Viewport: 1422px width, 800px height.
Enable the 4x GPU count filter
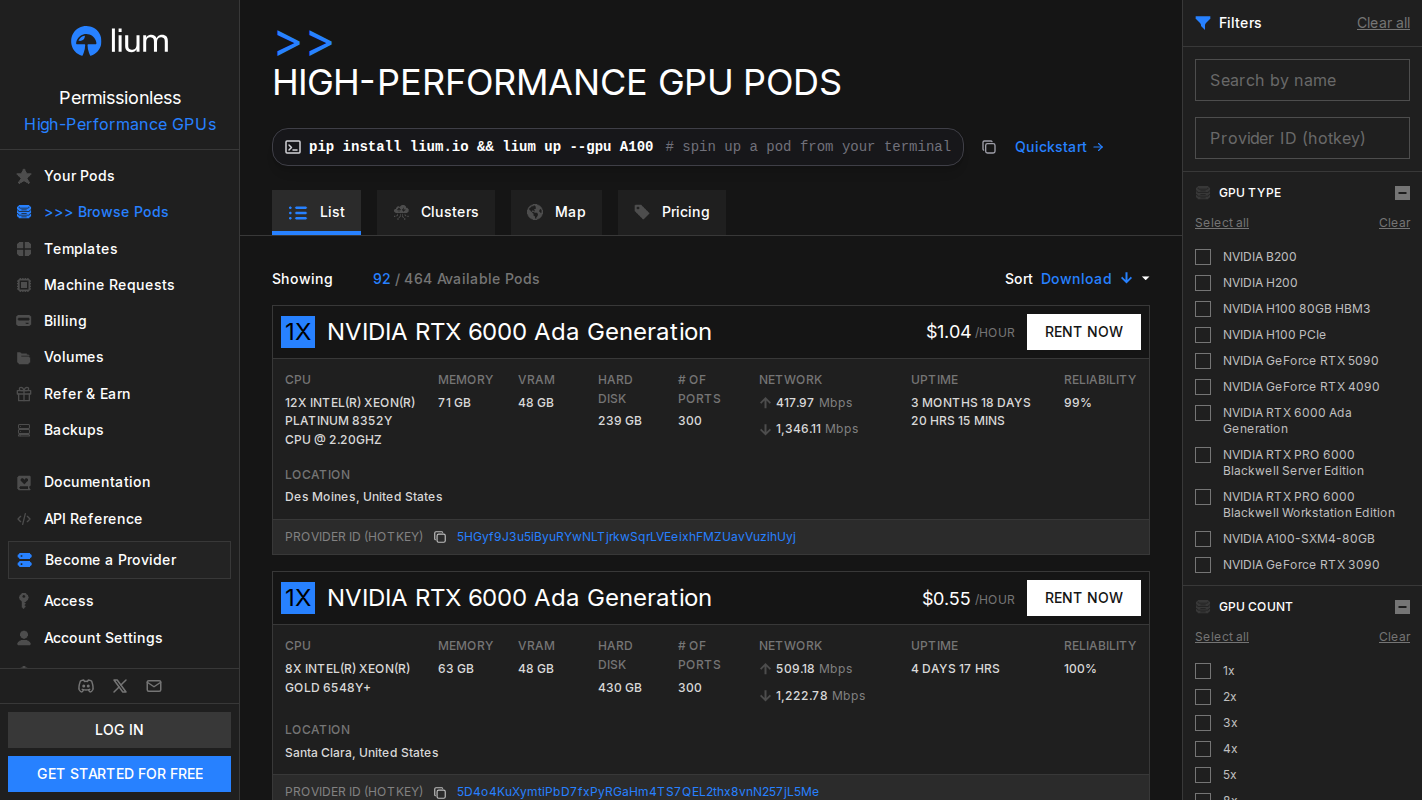point(1203,749)
